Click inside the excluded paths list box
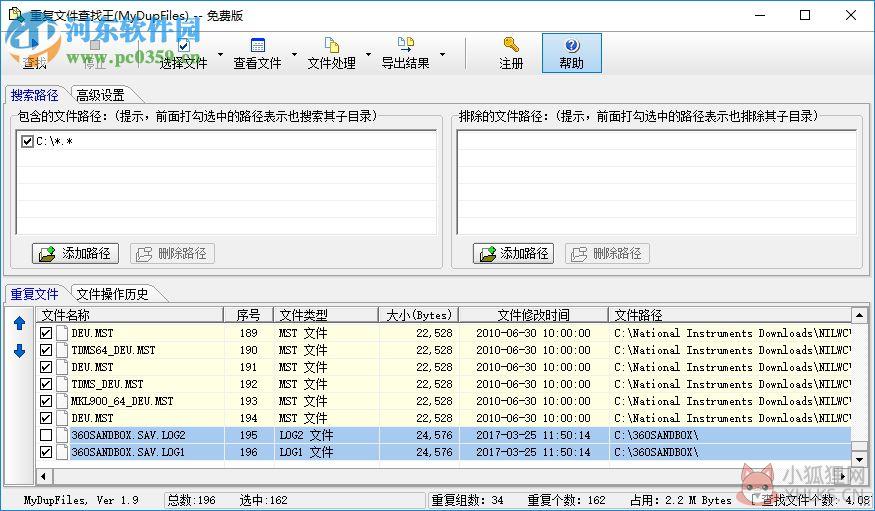The image size is (875, 511). pyautogui.click(x=657, y=182)
